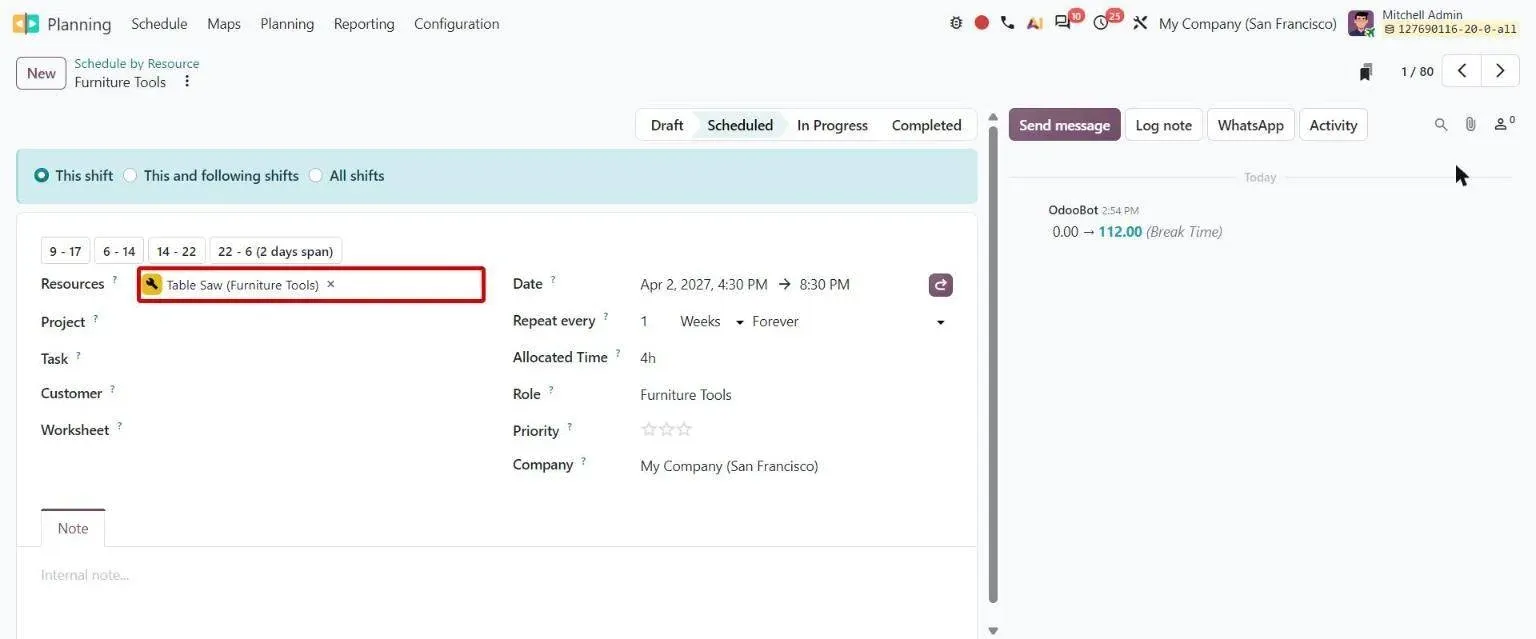Go to the next record arrow
Screen dimensions: 1536x639
[x=1500, y=71]
